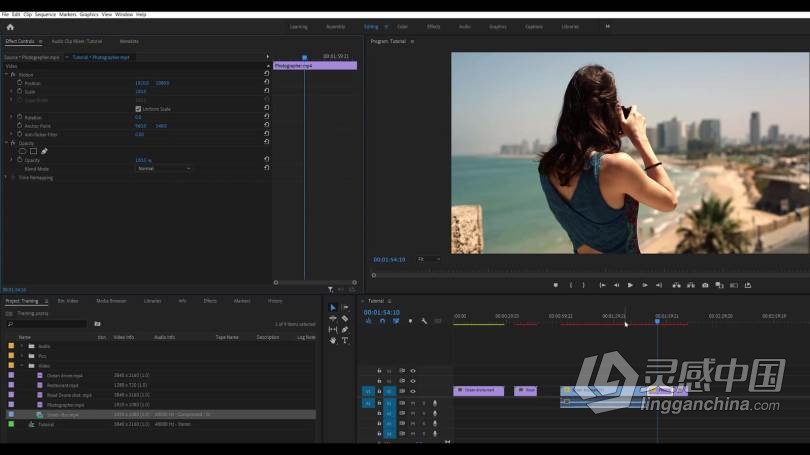Switch to the Color workspace
Image resolution: width=810 pixels, height=455 pixels.
tap(402, 26)
